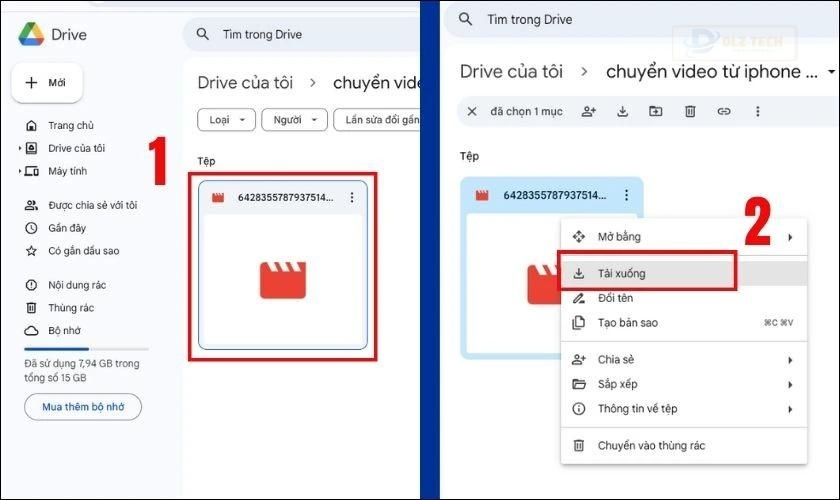Open Được chia sẻ với tôi
This screenshot has height=500, width=840.
tap(93, 205)
